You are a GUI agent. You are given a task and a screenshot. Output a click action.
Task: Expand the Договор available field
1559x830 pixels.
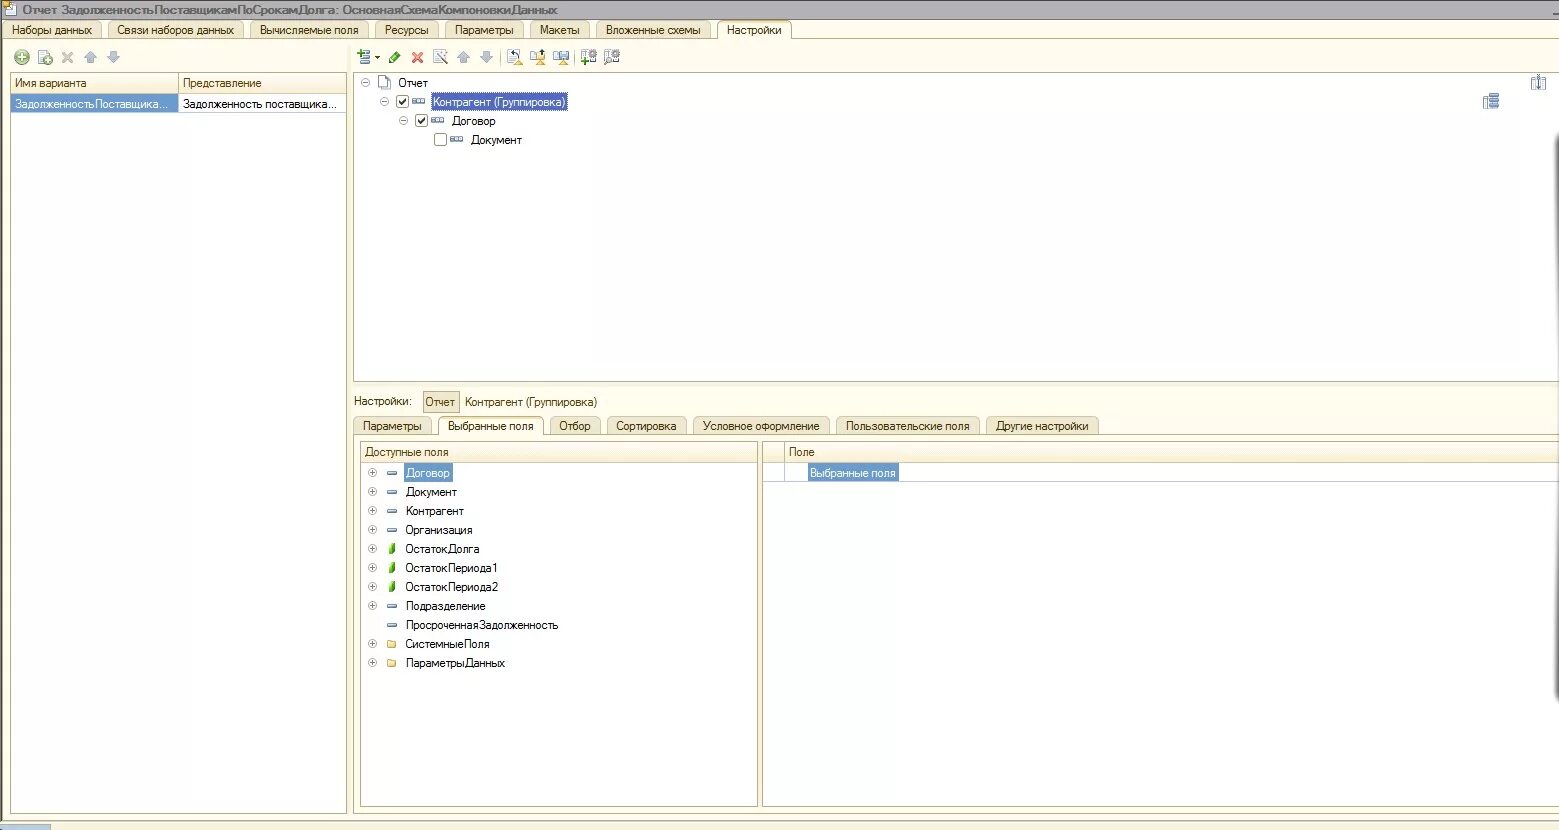372,472
